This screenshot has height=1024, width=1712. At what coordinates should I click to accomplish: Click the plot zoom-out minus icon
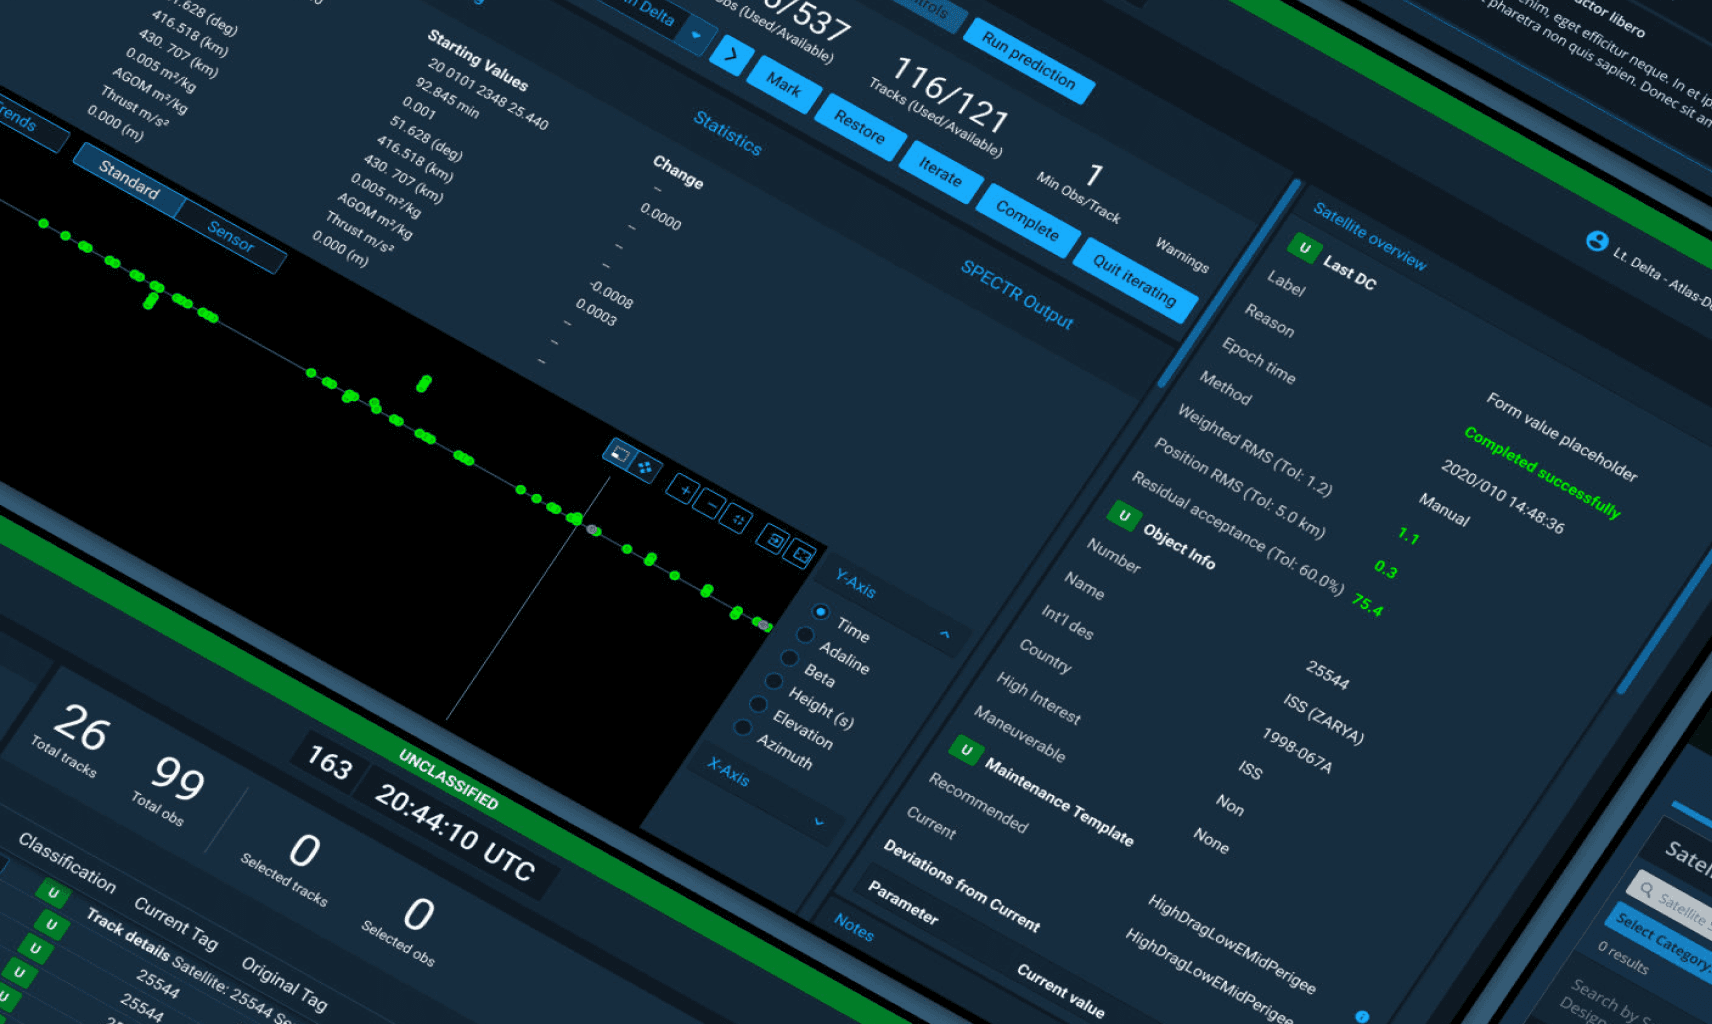[x=710, y=505]
